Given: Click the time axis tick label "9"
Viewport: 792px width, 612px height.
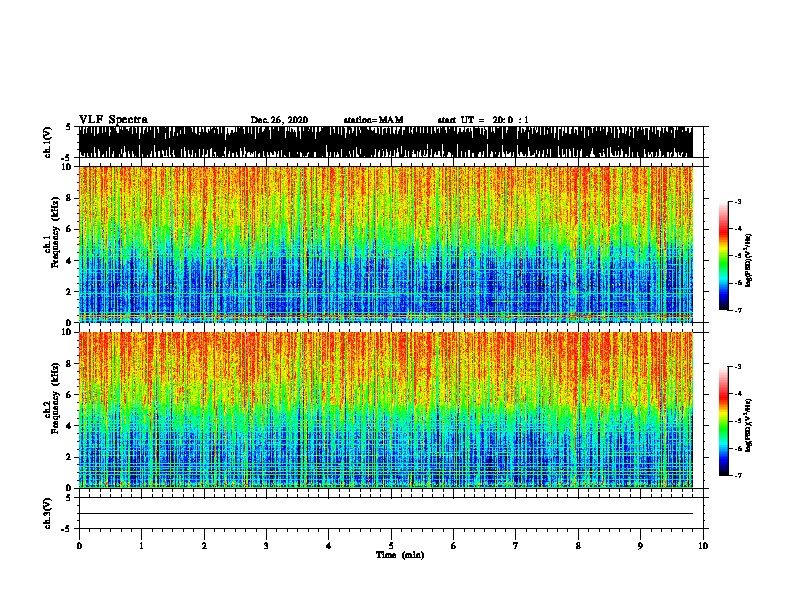Looking at the screenshot, I should tap(640, 545).
